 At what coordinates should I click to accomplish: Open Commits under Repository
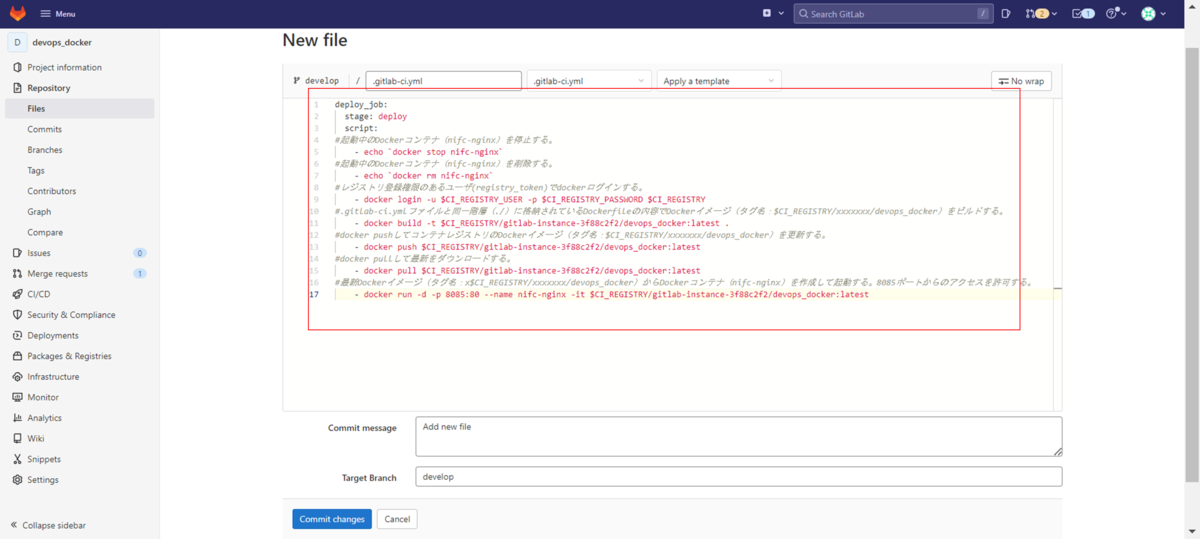pyautogui.click(x=45, y=129)
